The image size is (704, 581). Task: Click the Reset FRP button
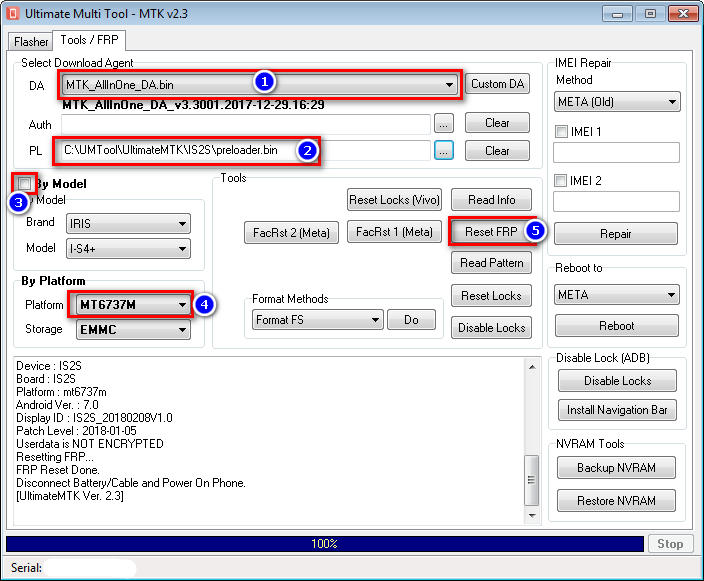(x=491, y=232)
